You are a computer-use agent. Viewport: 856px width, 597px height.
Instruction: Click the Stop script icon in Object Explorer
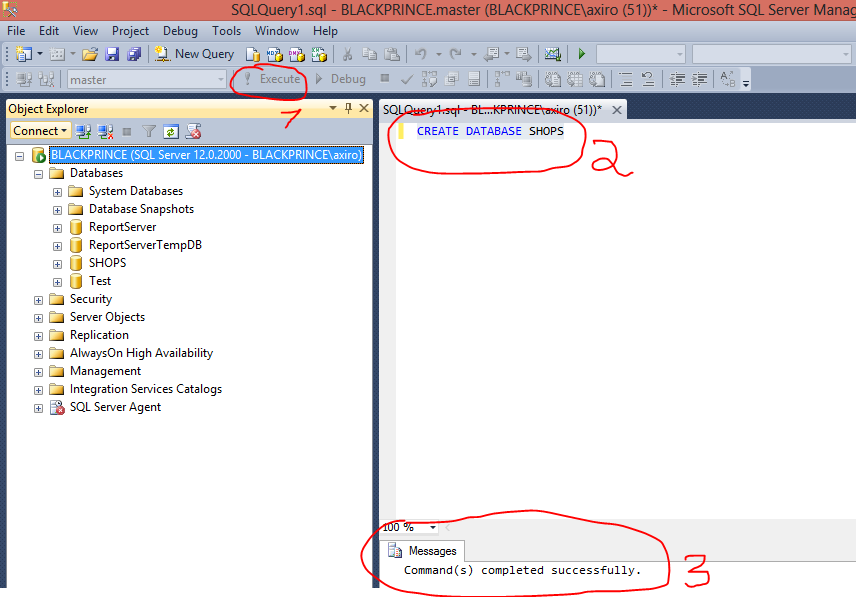[x=193, y=131]
